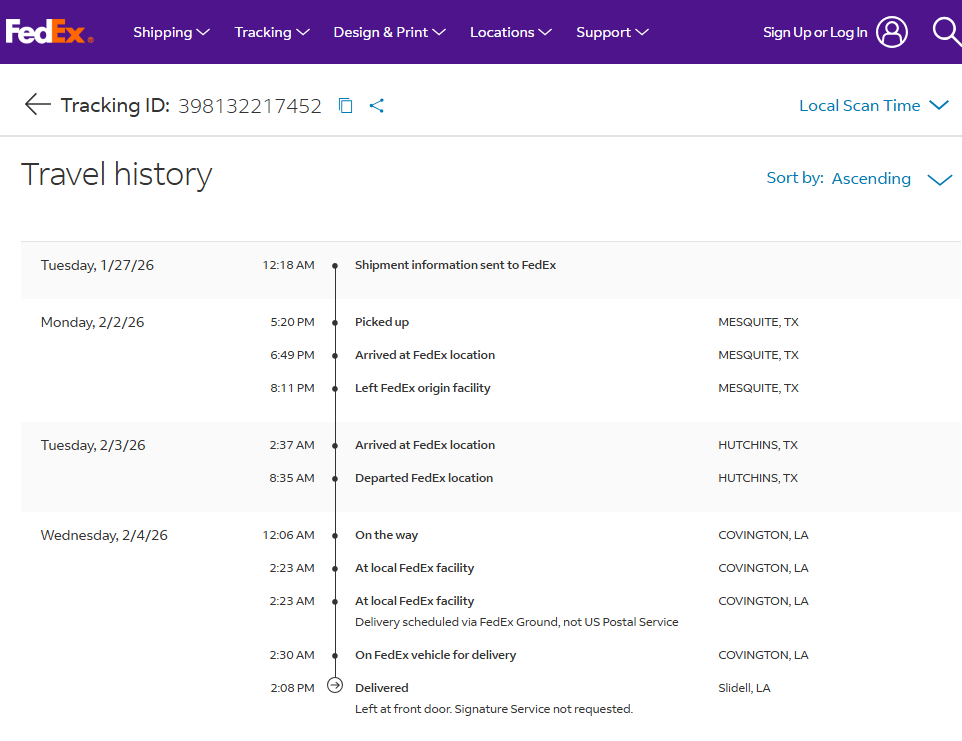Change the Sort by Ascending dropdown
962x741 pixels.
point(859,179)
